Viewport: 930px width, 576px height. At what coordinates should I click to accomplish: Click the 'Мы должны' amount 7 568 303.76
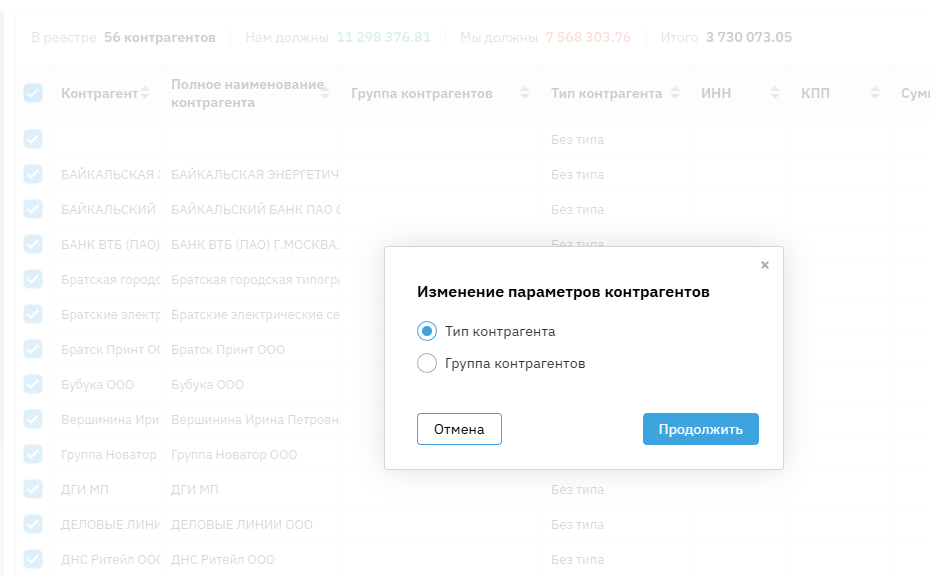pyautogui.click(x=588, y=37)
